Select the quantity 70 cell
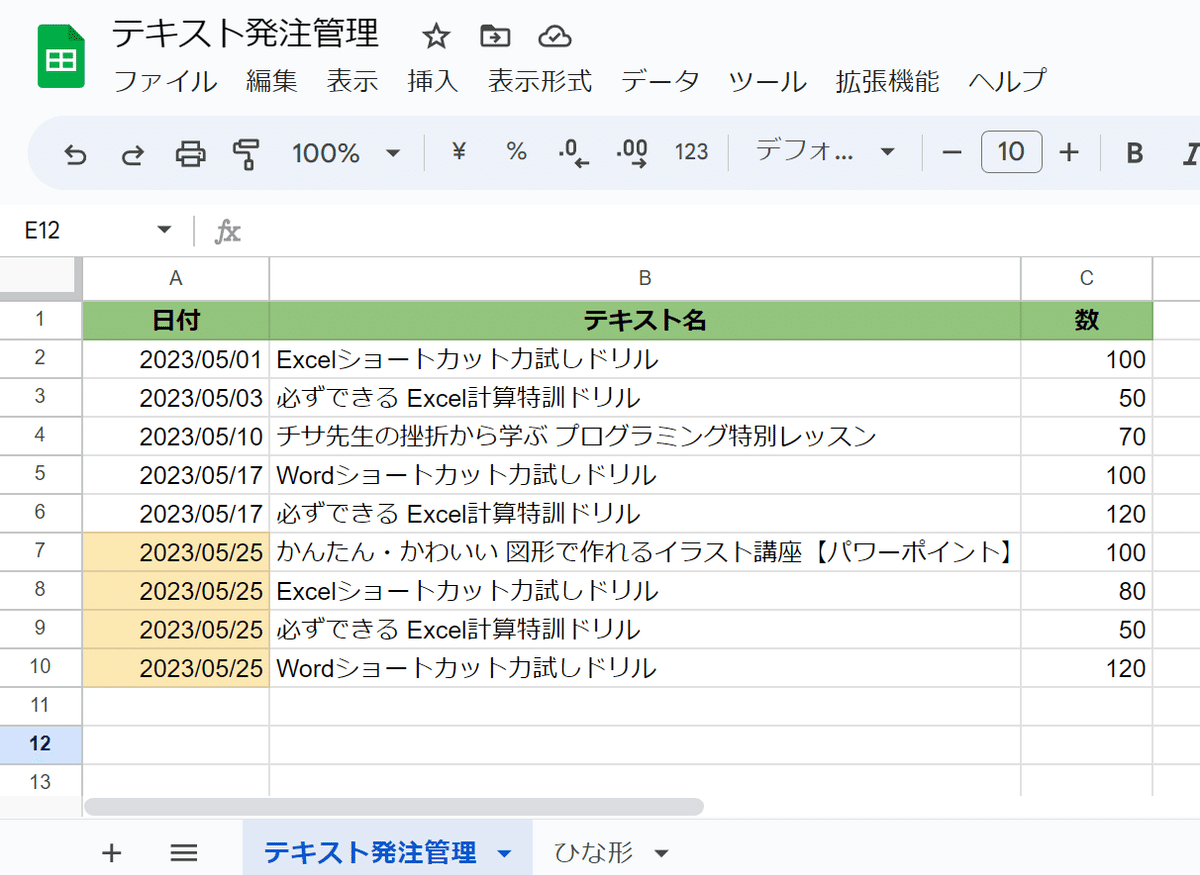The width and height of the screenshot is (1200, 875). click(1087, 436)
